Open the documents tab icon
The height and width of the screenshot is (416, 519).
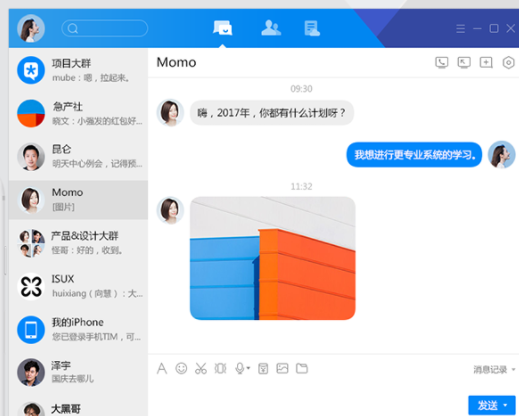pos(312,28)
